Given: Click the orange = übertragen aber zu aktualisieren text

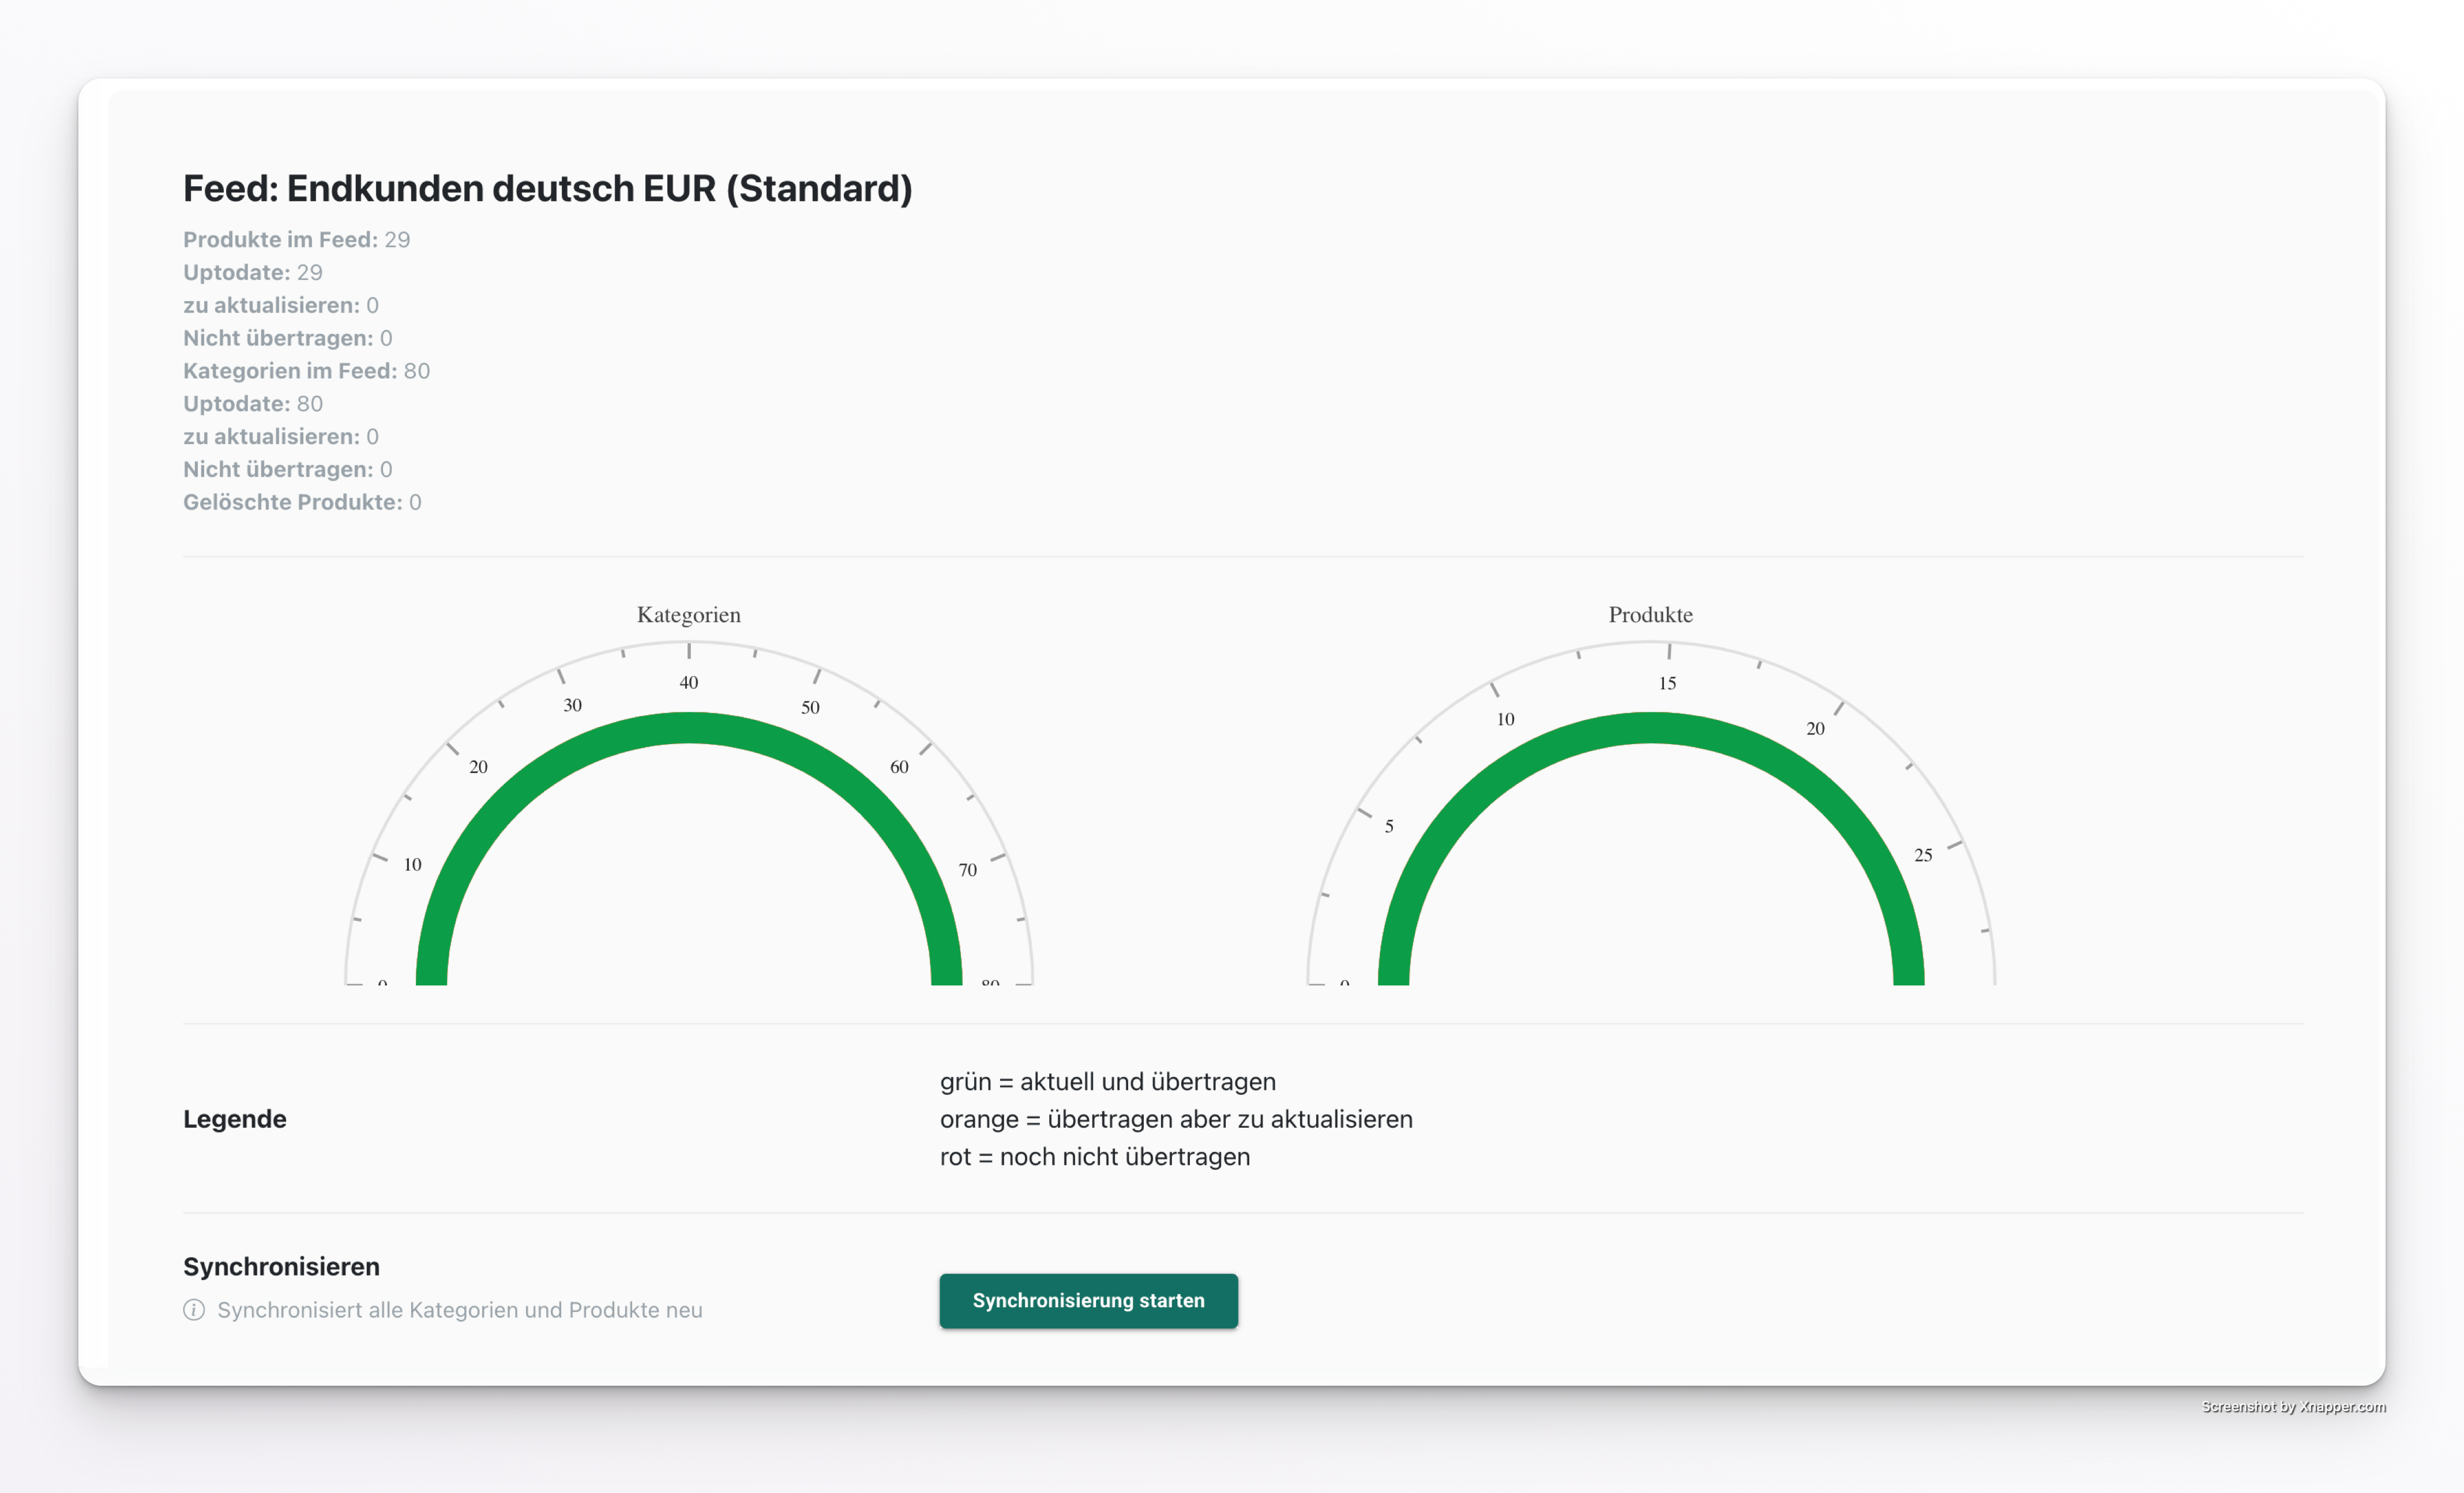Looking at the screenshot, I should [x=1176, y=1119].
